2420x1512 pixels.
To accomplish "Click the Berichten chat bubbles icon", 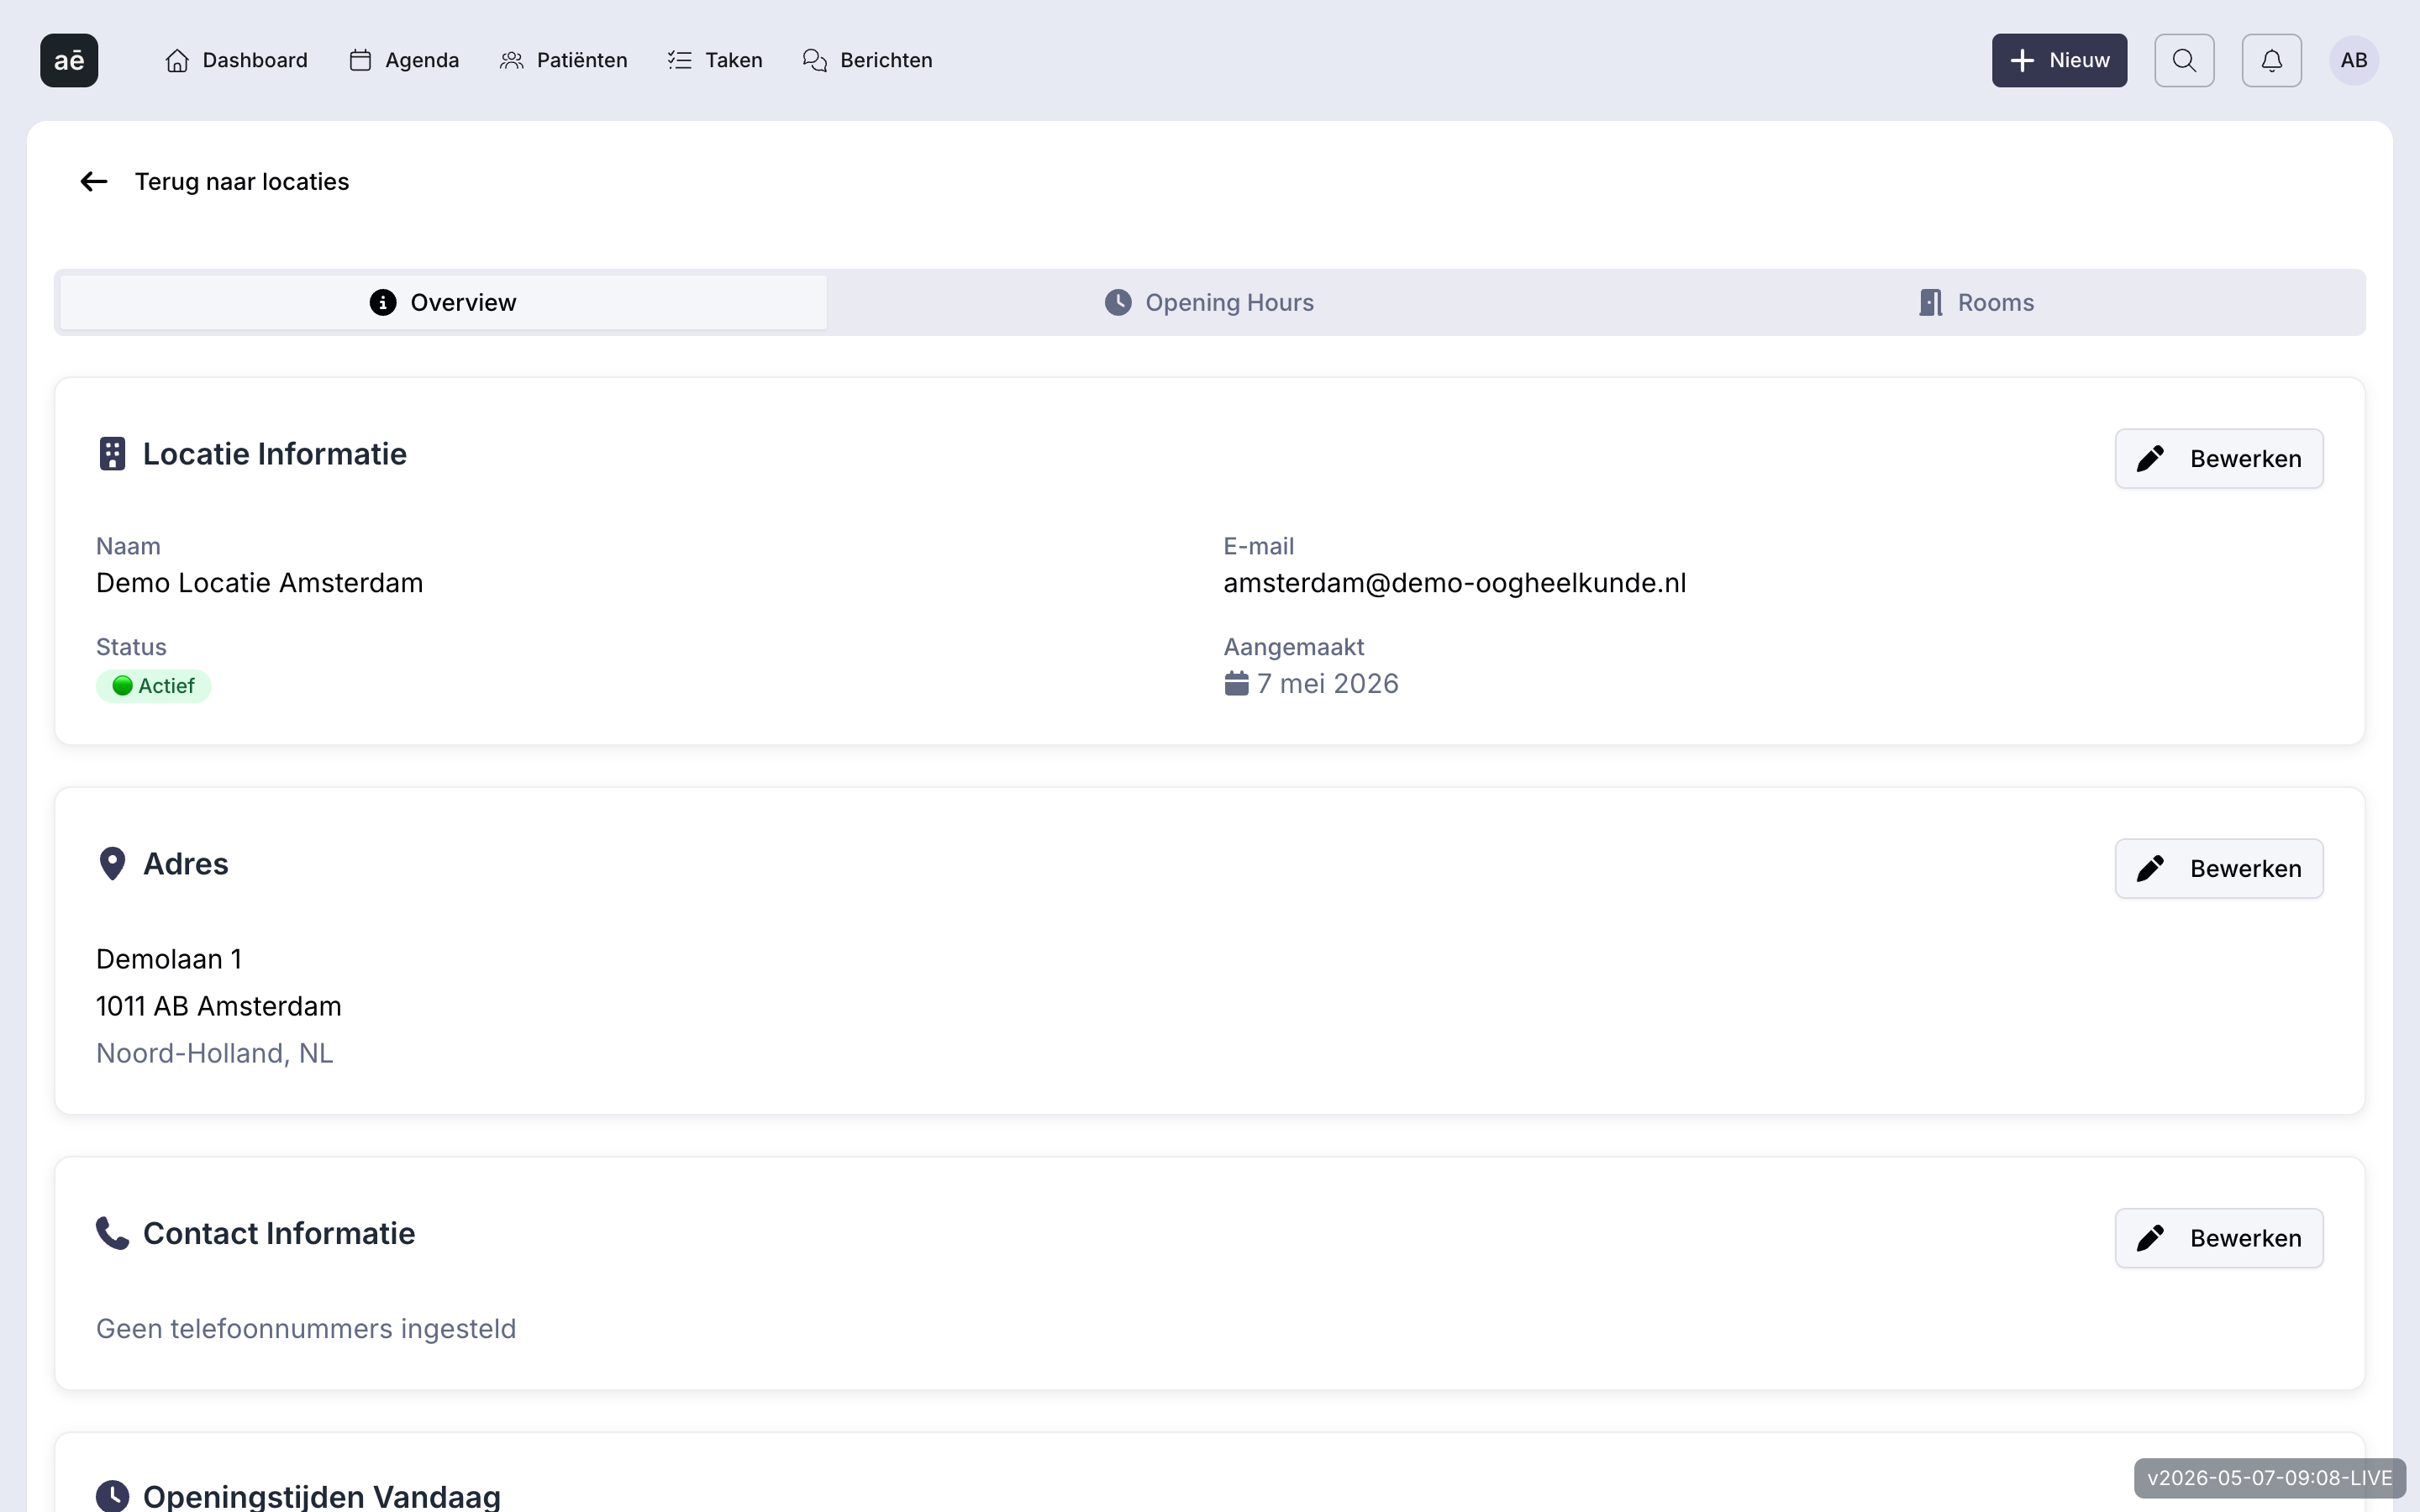I will (x=815, y=60).
